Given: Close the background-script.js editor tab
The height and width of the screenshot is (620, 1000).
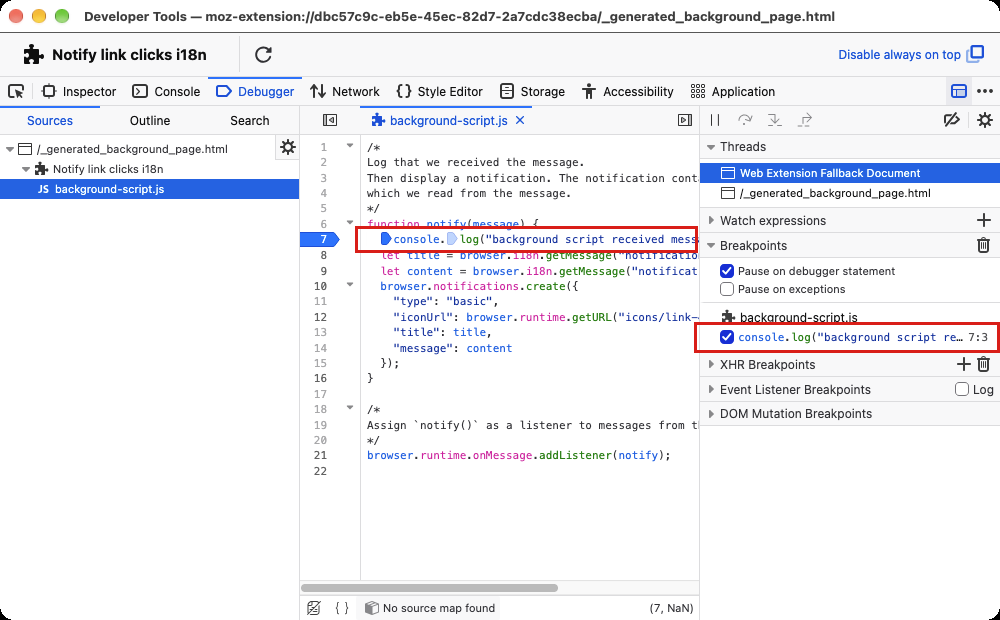Looking at the screenshot, I should tap(520, 120).
